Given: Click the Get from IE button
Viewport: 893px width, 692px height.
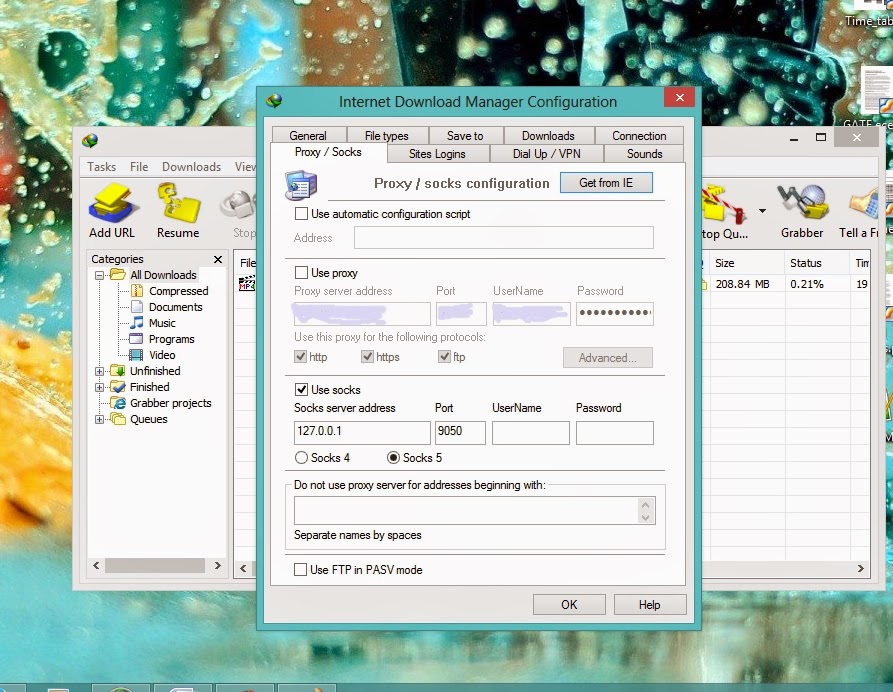Looking at the screenshot, I should coord(606,183).
